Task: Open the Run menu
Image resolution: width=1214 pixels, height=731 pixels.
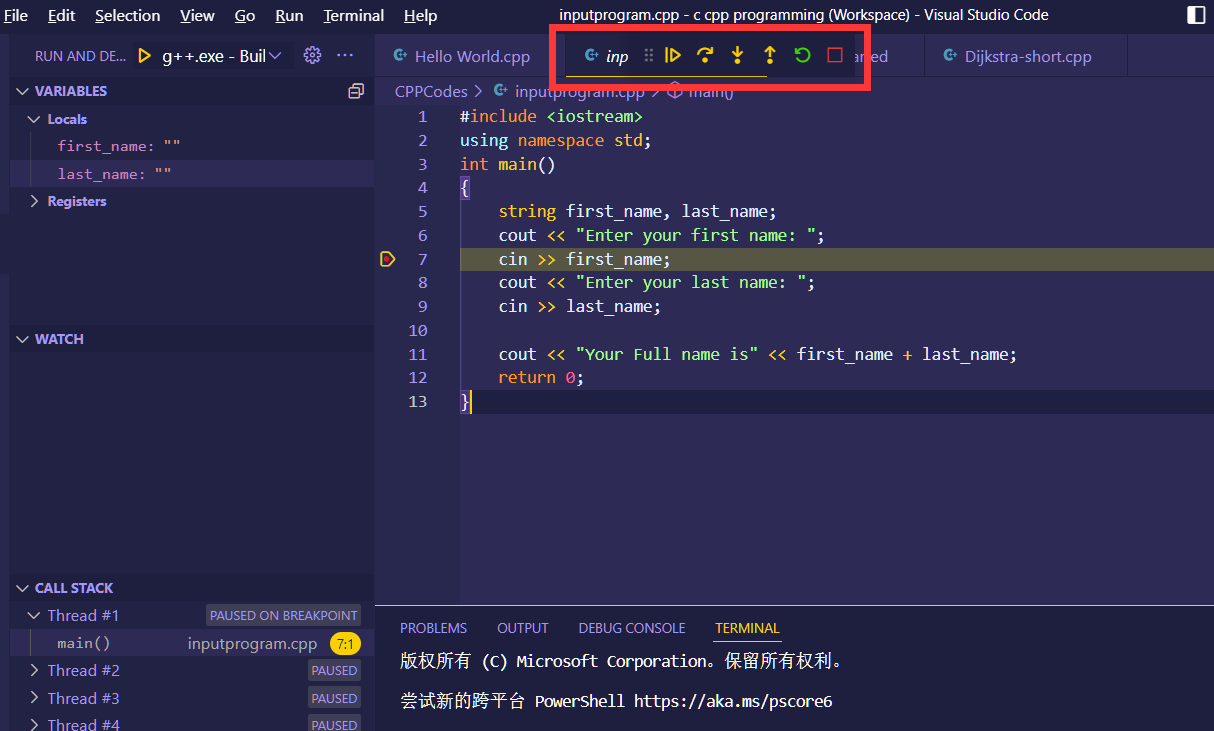Action: click(x=289, y=15)
